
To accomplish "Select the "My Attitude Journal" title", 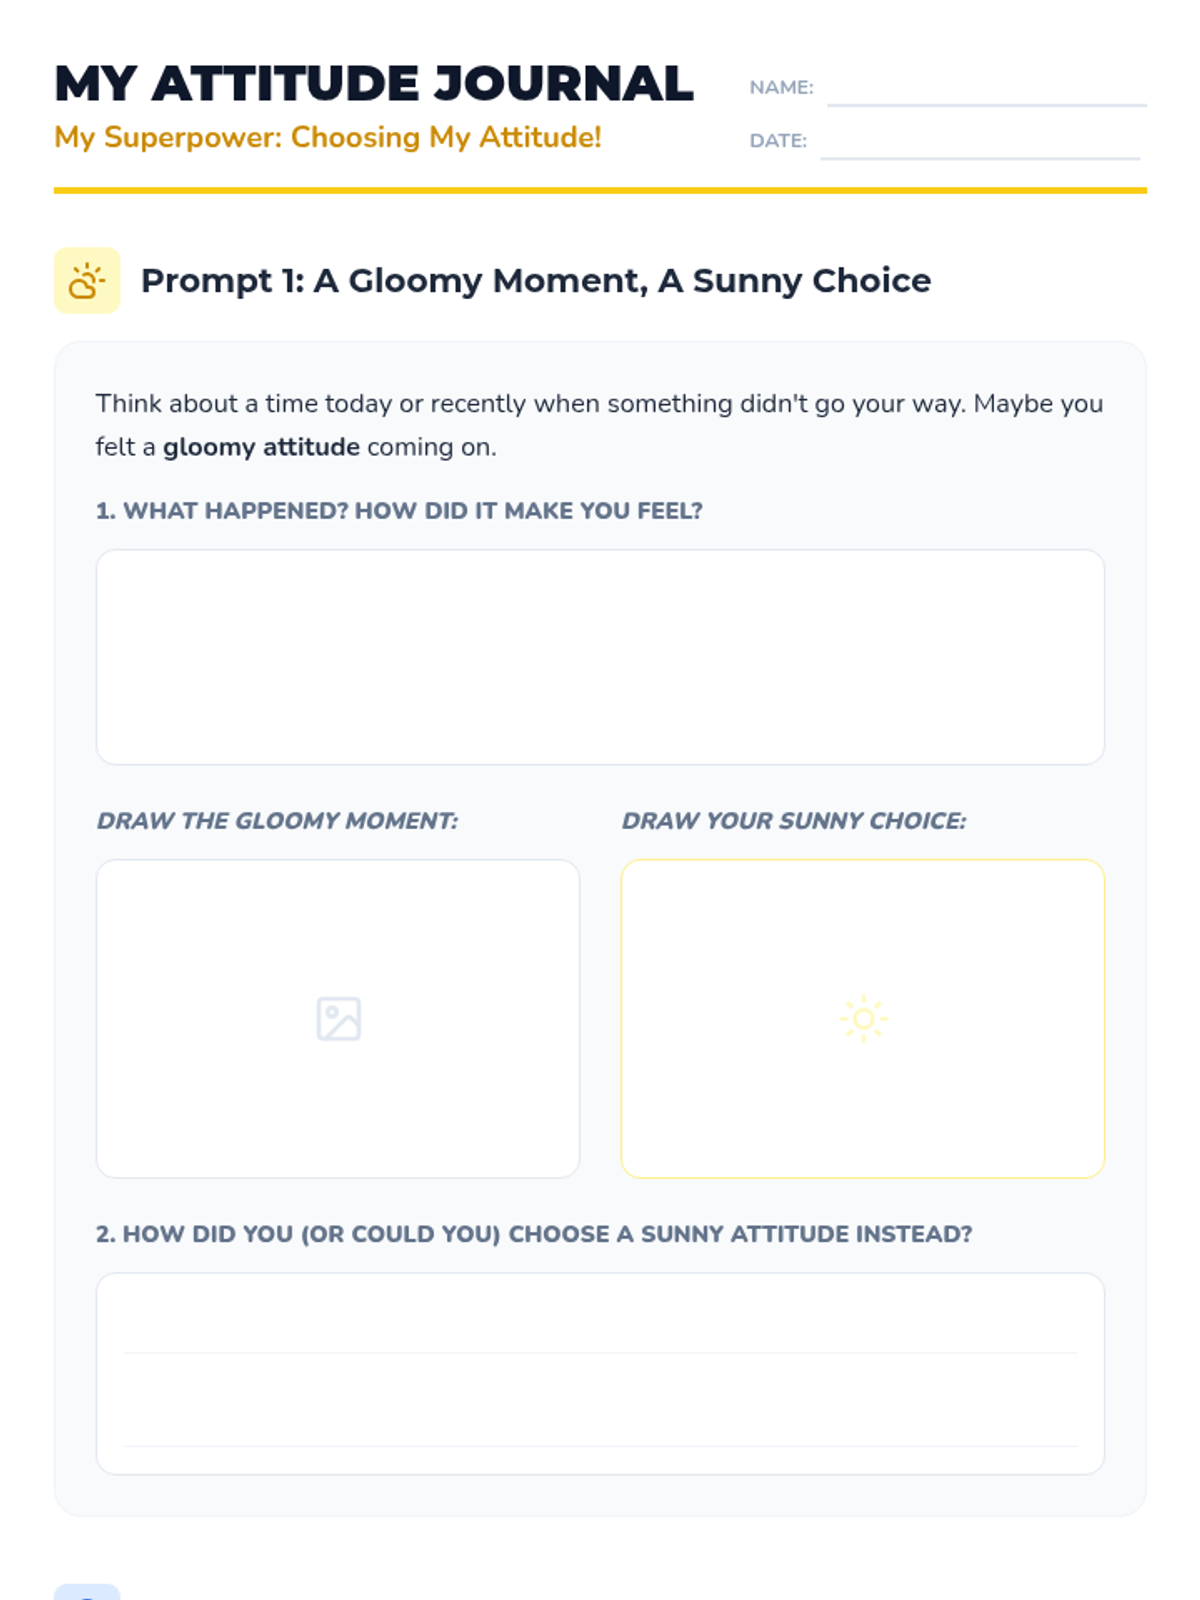I will [374, 84].
